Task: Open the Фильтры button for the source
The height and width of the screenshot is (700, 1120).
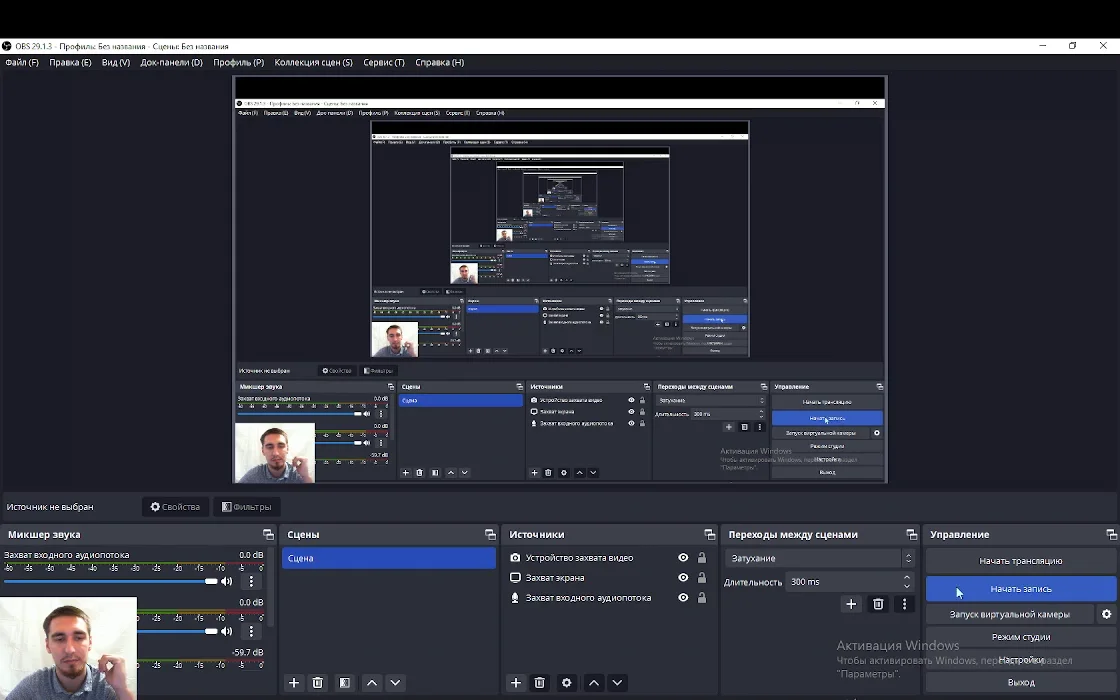Action: [x=246, y=507]
